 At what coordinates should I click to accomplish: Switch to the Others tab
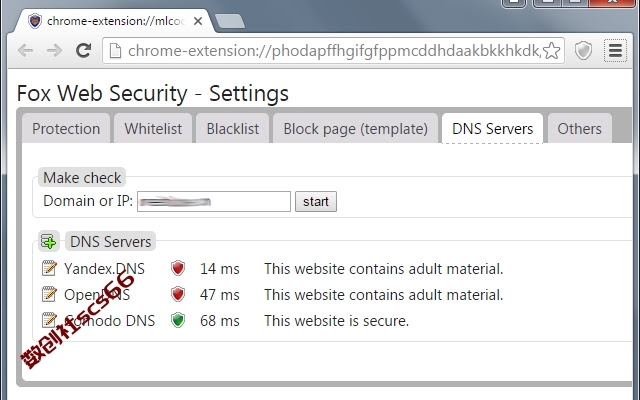point(580,129)
